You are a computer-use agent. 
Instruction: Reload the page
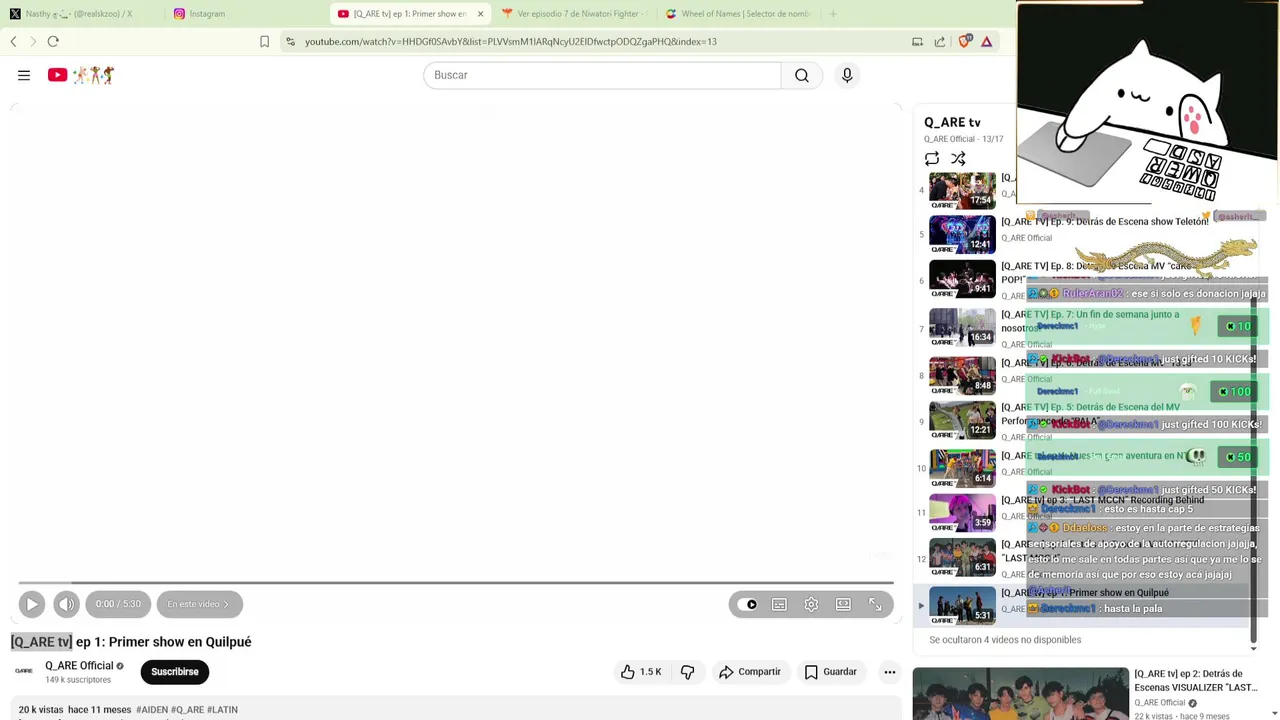click(x=53, y=41)
